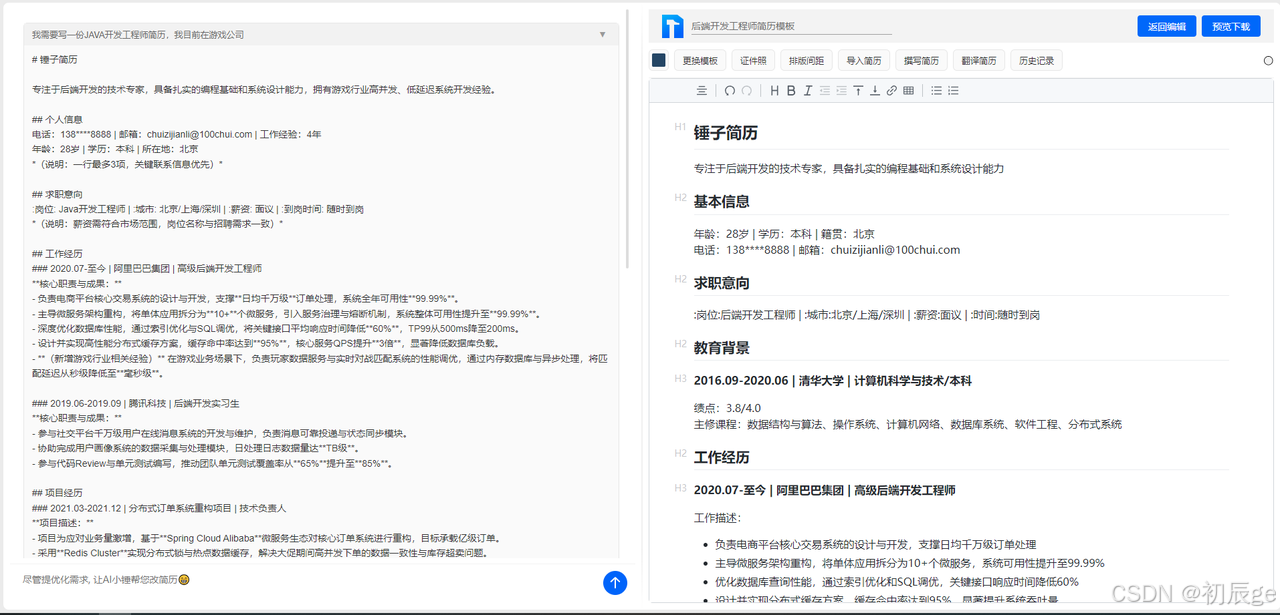This screenshot has width=1280, height=615.
Task: Increase indent of selected text
Action: 842,90
